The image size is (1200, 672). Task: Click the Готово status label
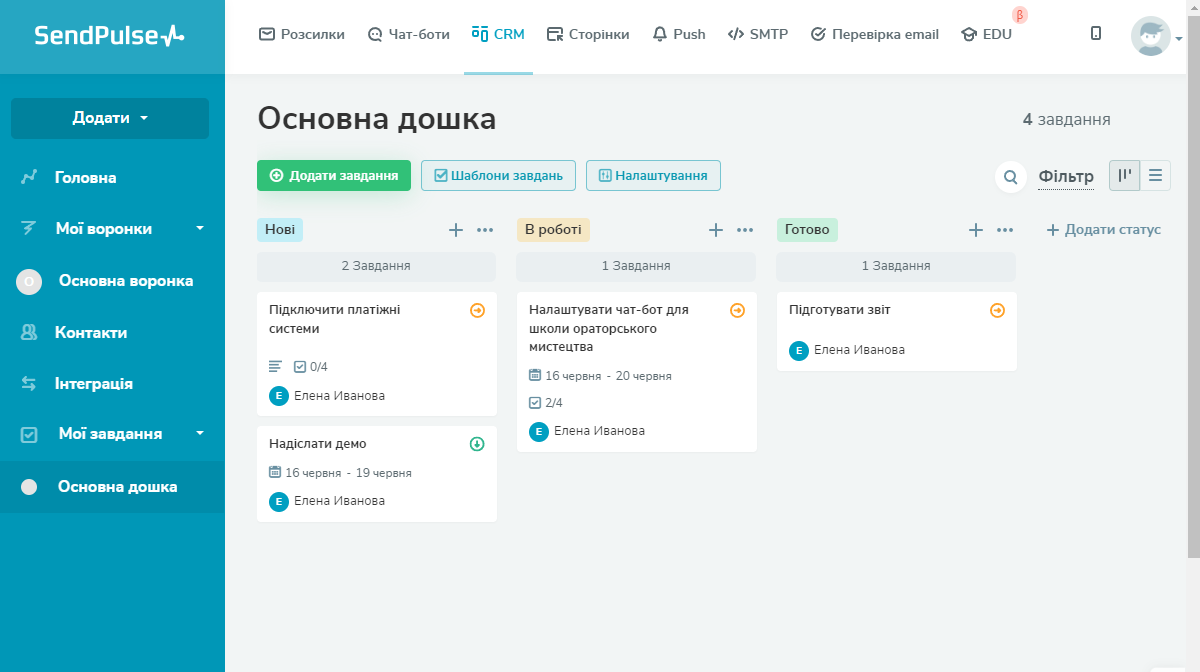click(x=807, y=230)
